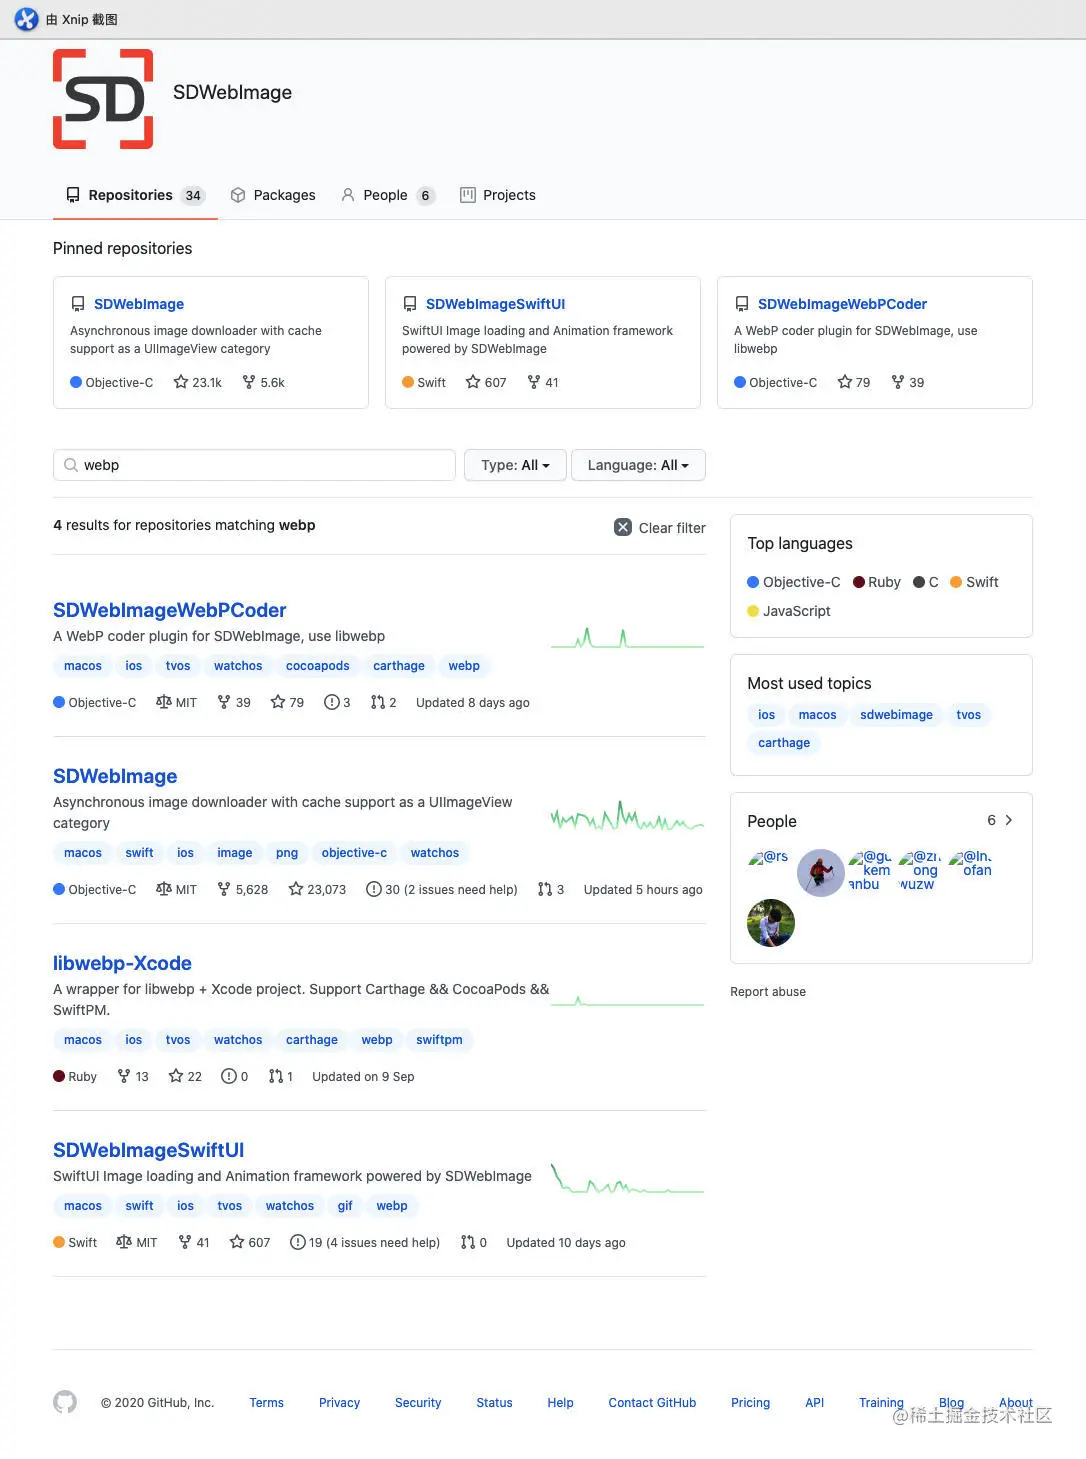Screen dimensions: 1086x1459
Task: Click 41 forks on pinned SDWebImageSwiftUI
Action: click(x=543, y=382)
